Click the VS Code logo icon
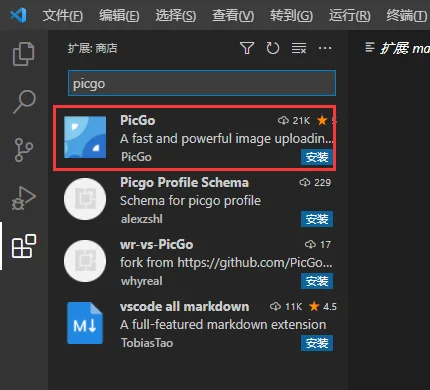The width and height of the screenshot is (430, 390). click(18, 15)
